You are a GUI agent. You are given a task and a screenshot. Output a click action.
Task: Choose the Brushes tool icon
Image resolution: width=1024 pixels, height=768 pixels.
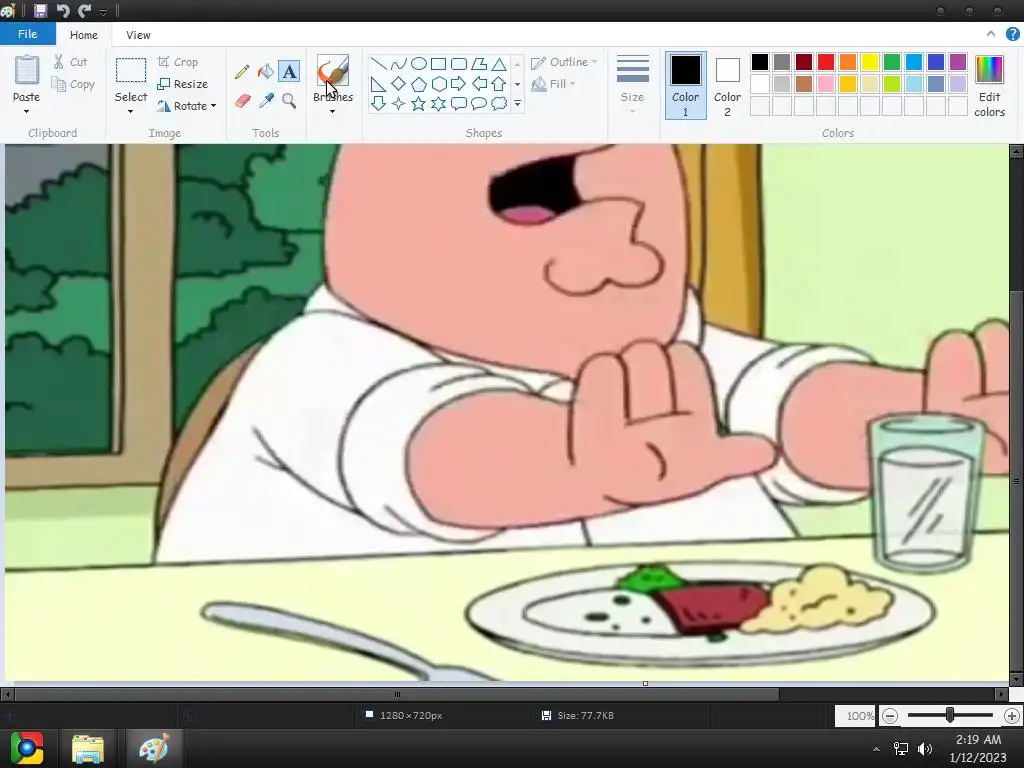(x=332, y=71)
